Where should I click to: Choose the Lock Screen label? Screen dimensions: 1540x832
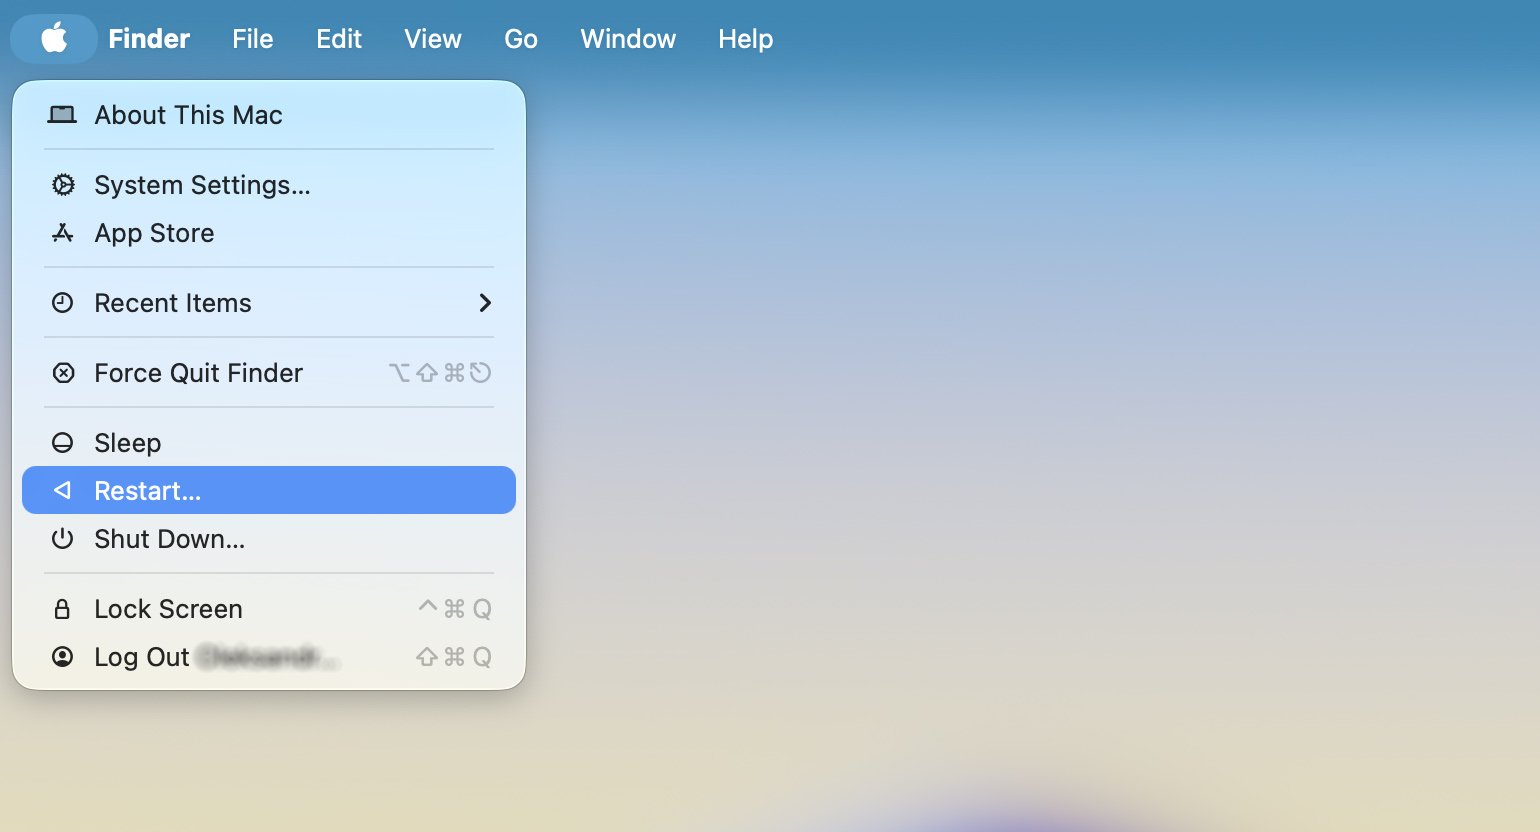(x=169, y=609)
